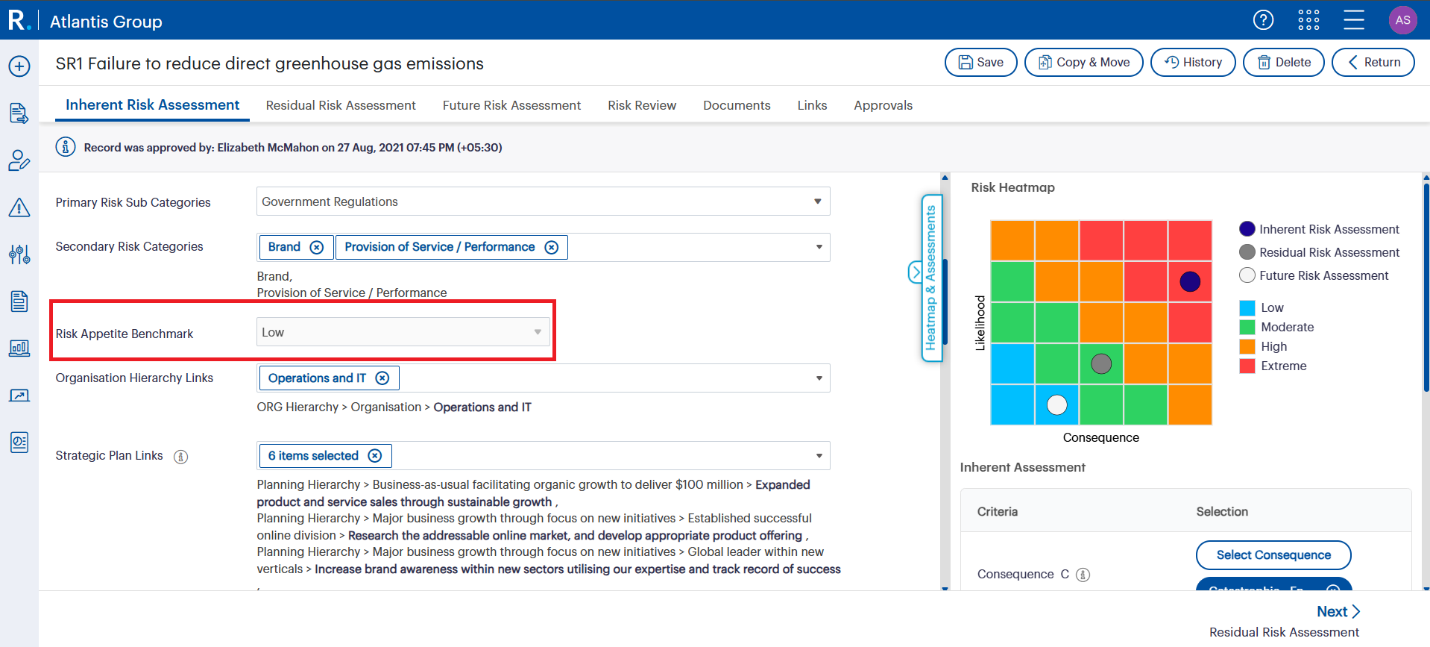The width and height of the screenshot is (1430, 647).
Task: Click the Save button
Action: coord(981,62)
